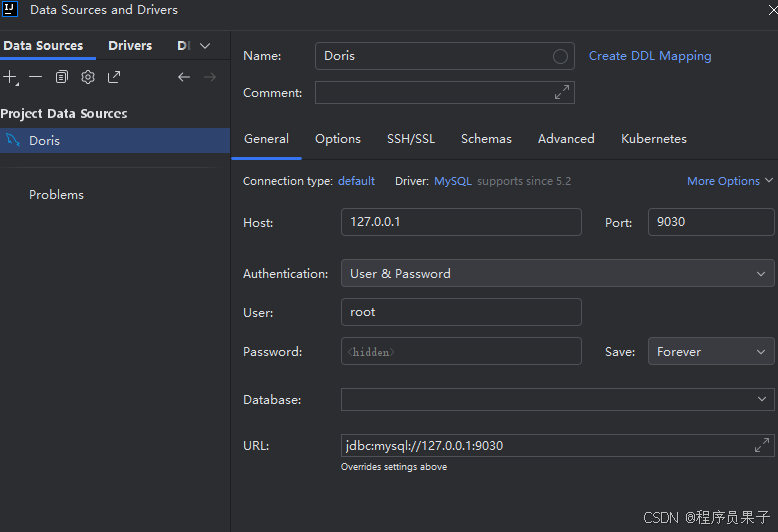Image resolution: width=778 pixels, height=532 pixels.
Task: Close the Data Sources and Drivers dialog
Action: (773, 10)
